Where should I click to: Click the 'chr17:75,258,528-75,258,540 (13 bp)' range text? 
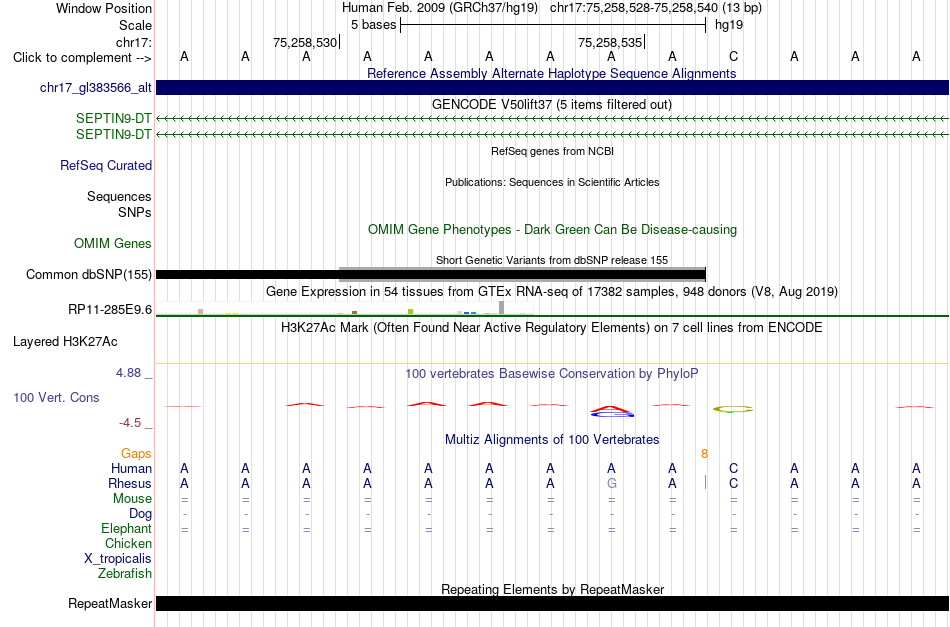(x=656, y=8)
